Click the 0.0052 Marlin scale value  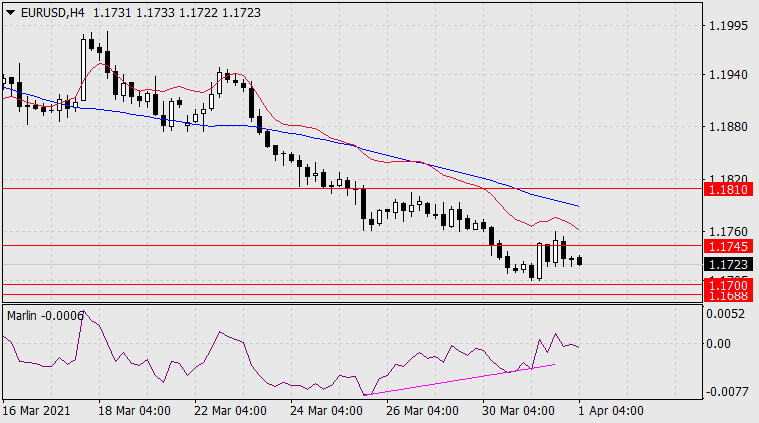[725, 314]
